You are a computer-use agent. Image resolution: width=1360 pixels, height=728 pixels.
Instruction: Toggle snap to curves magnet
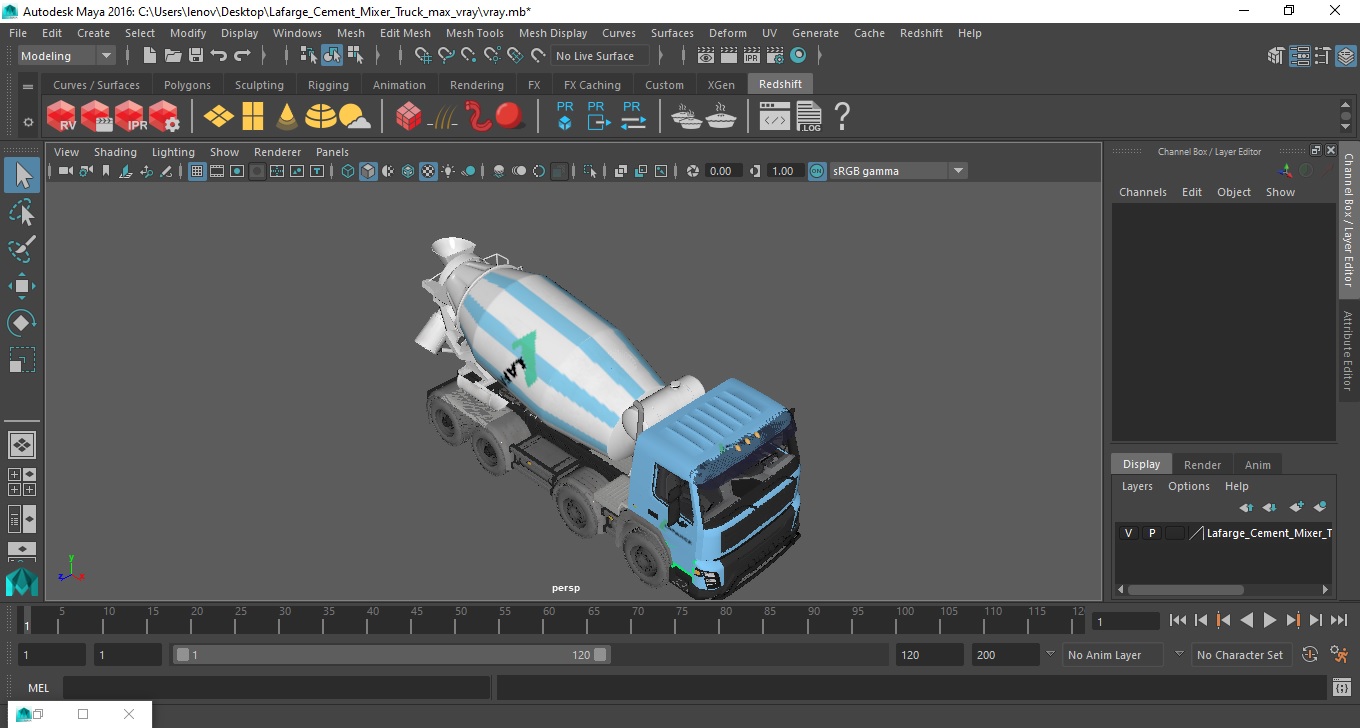[446, 56]
